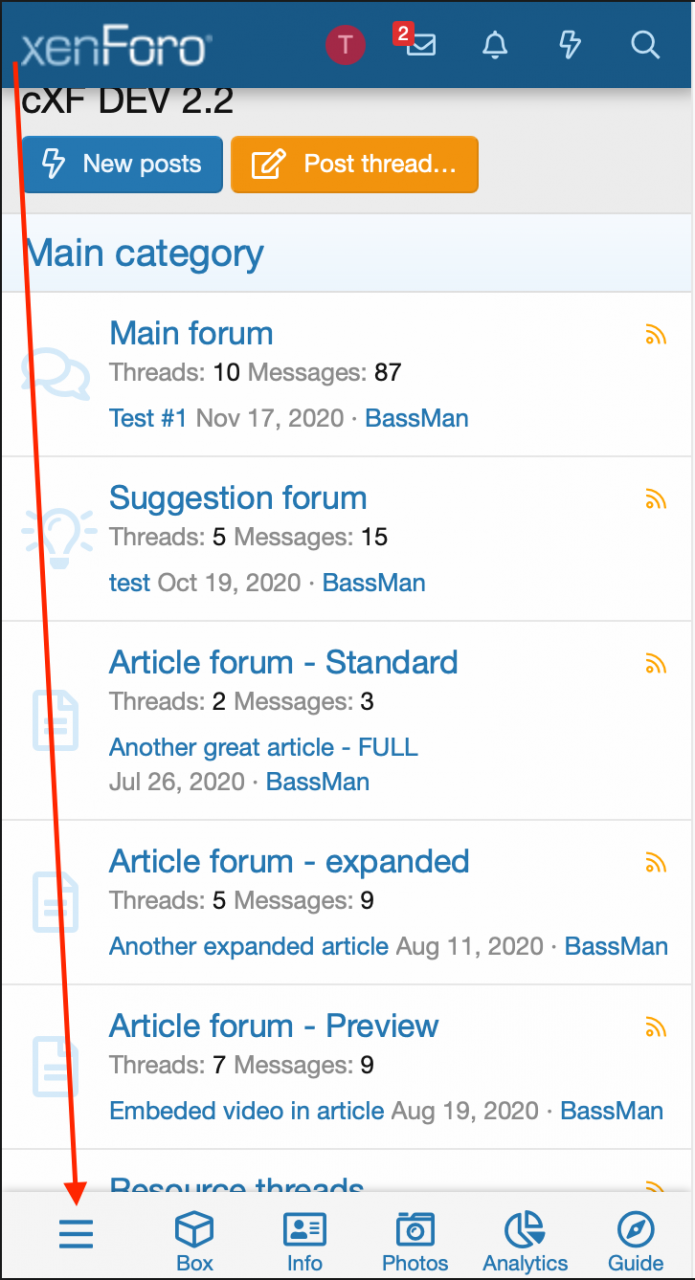The image size is (695, 1280).
Task: Open the Main forum link
Action: pyautogui.click(x=191, y=333)
